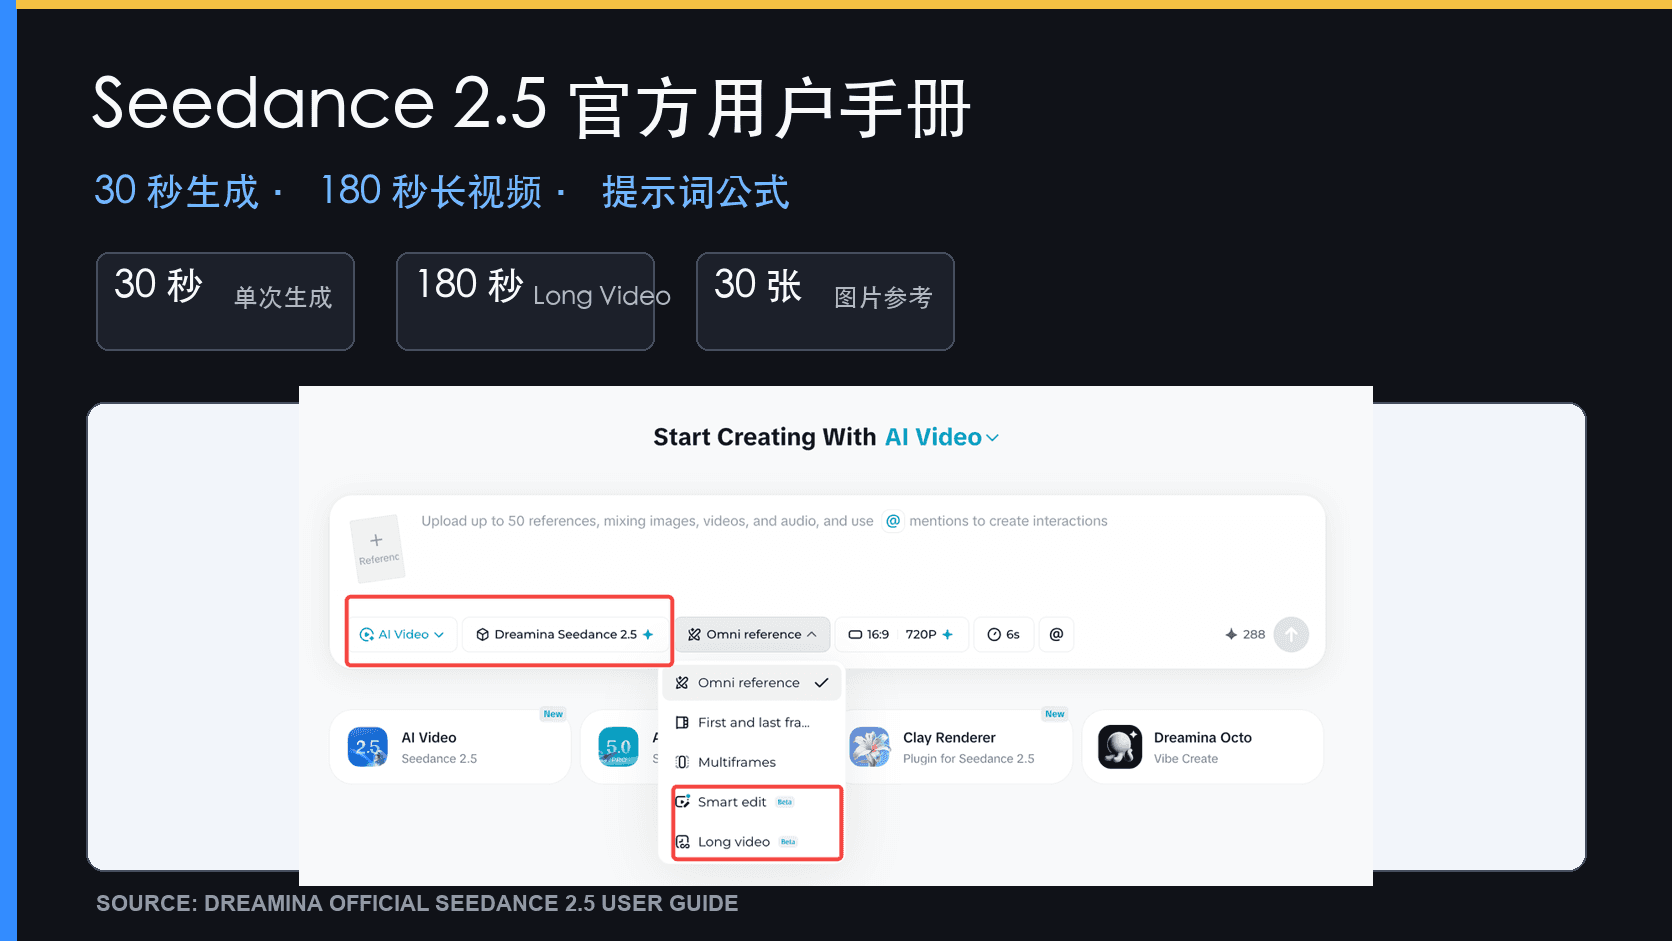The width and height of the screenshot is (1672, 941).
Task: Click the New badge on Clay Renderer card
Action: (x=1054, y=714)
